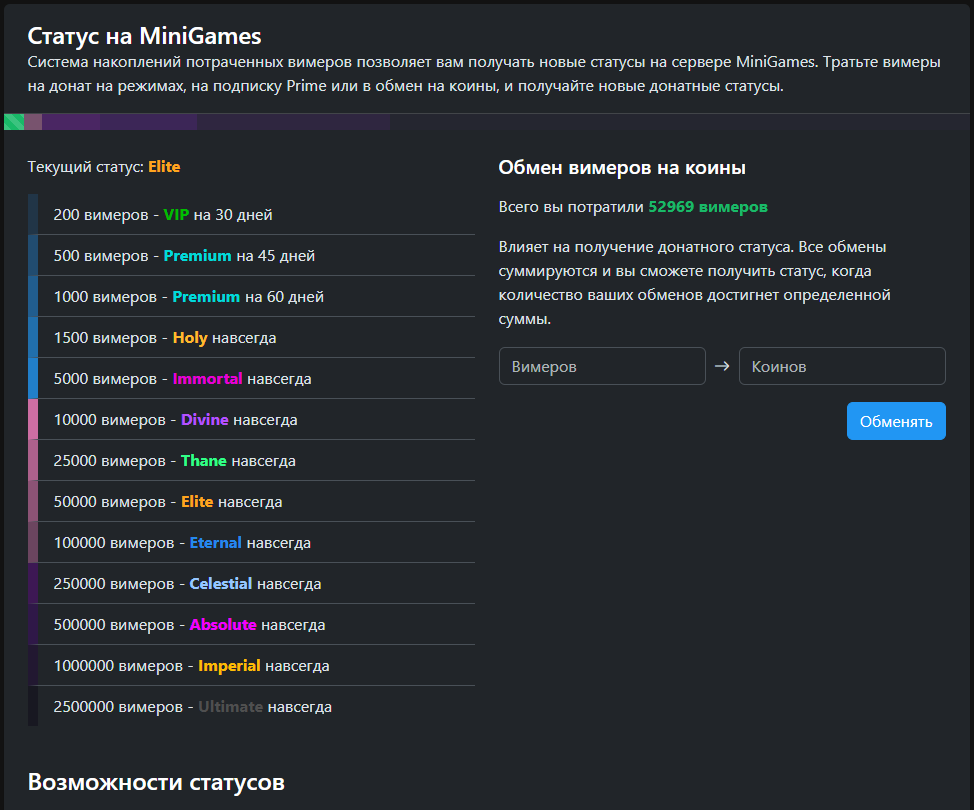Viewport: 974px width, 810px height.
Task: Click the Вимеров input field
Action: (602, 366)
